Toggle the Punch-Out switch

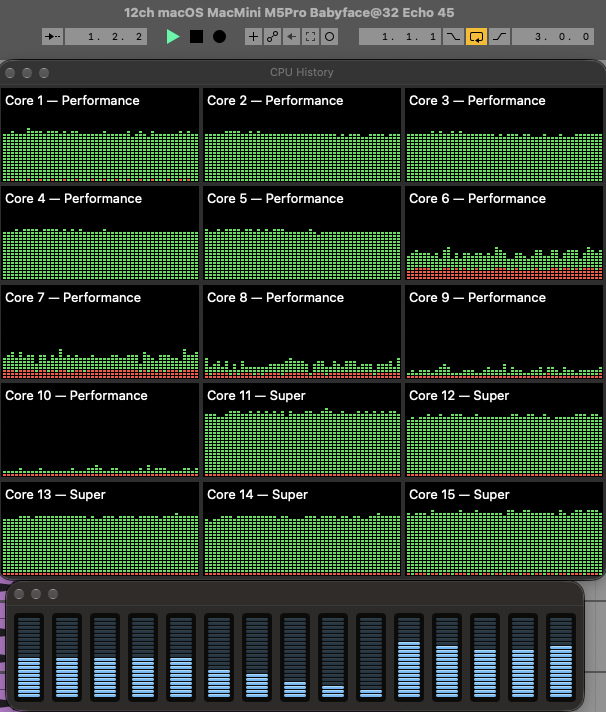(x=499, y=37)
